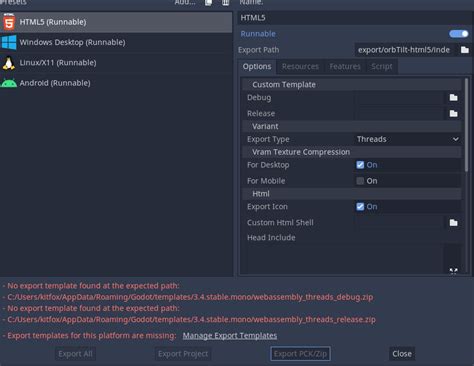Uncheck the For Desktop checkbox
This screenshot has width=474, height=366.
point(360,165)
